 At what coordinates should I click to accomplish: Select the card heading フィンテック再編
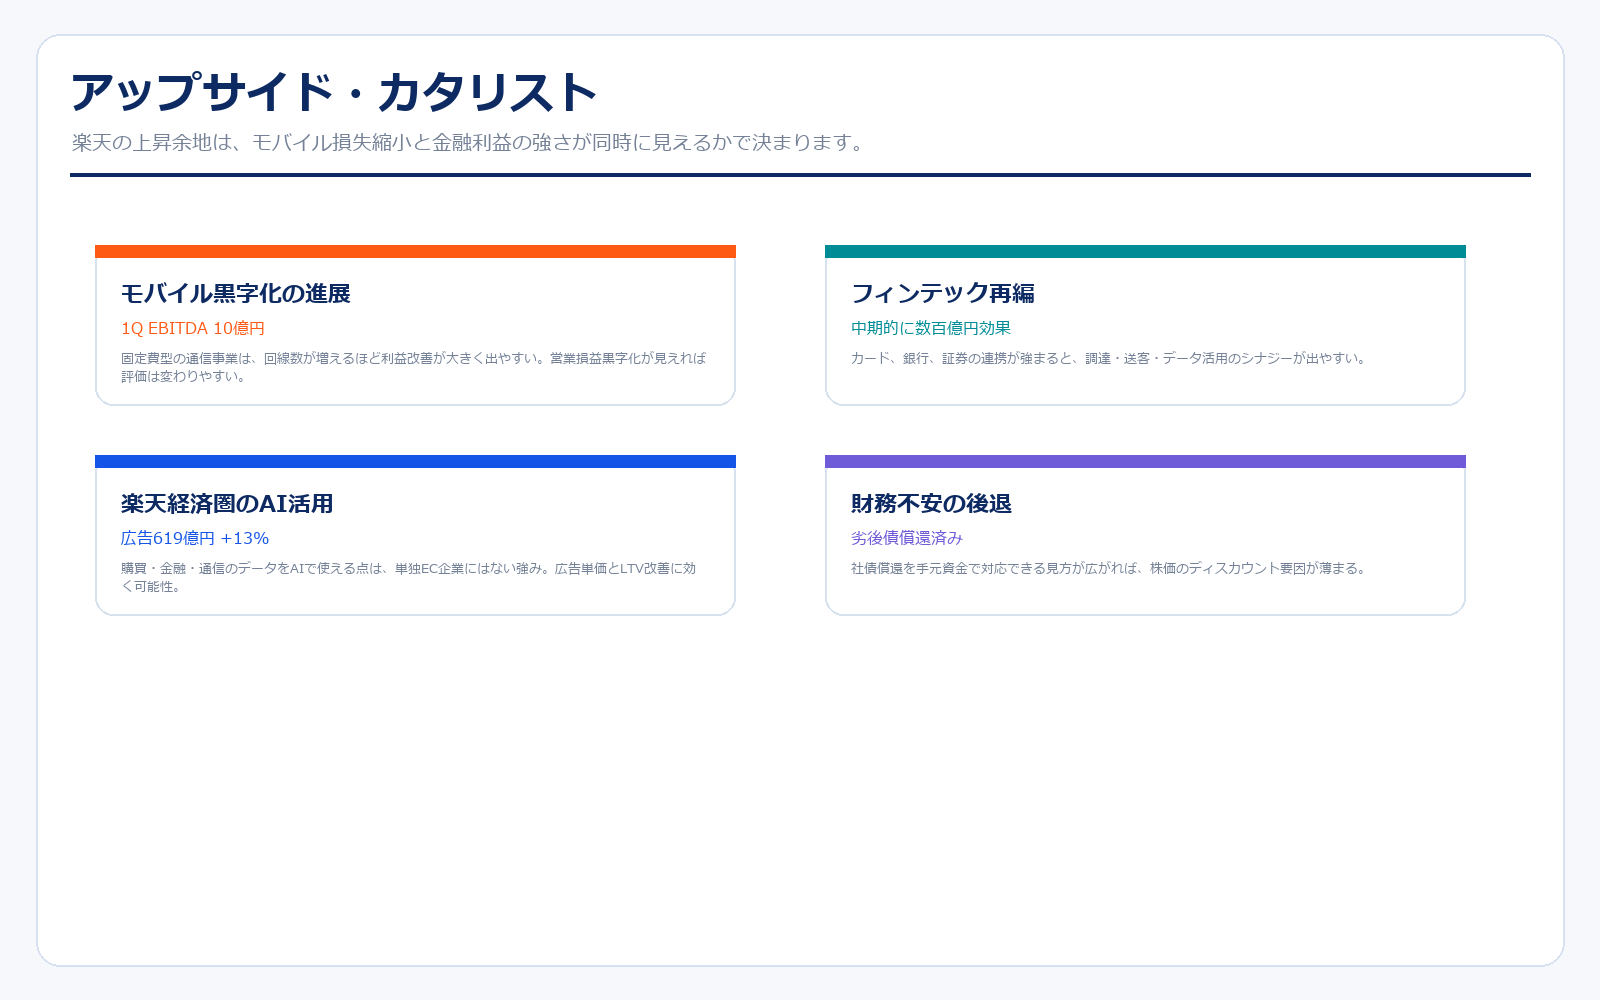click(x=943, y=293)
